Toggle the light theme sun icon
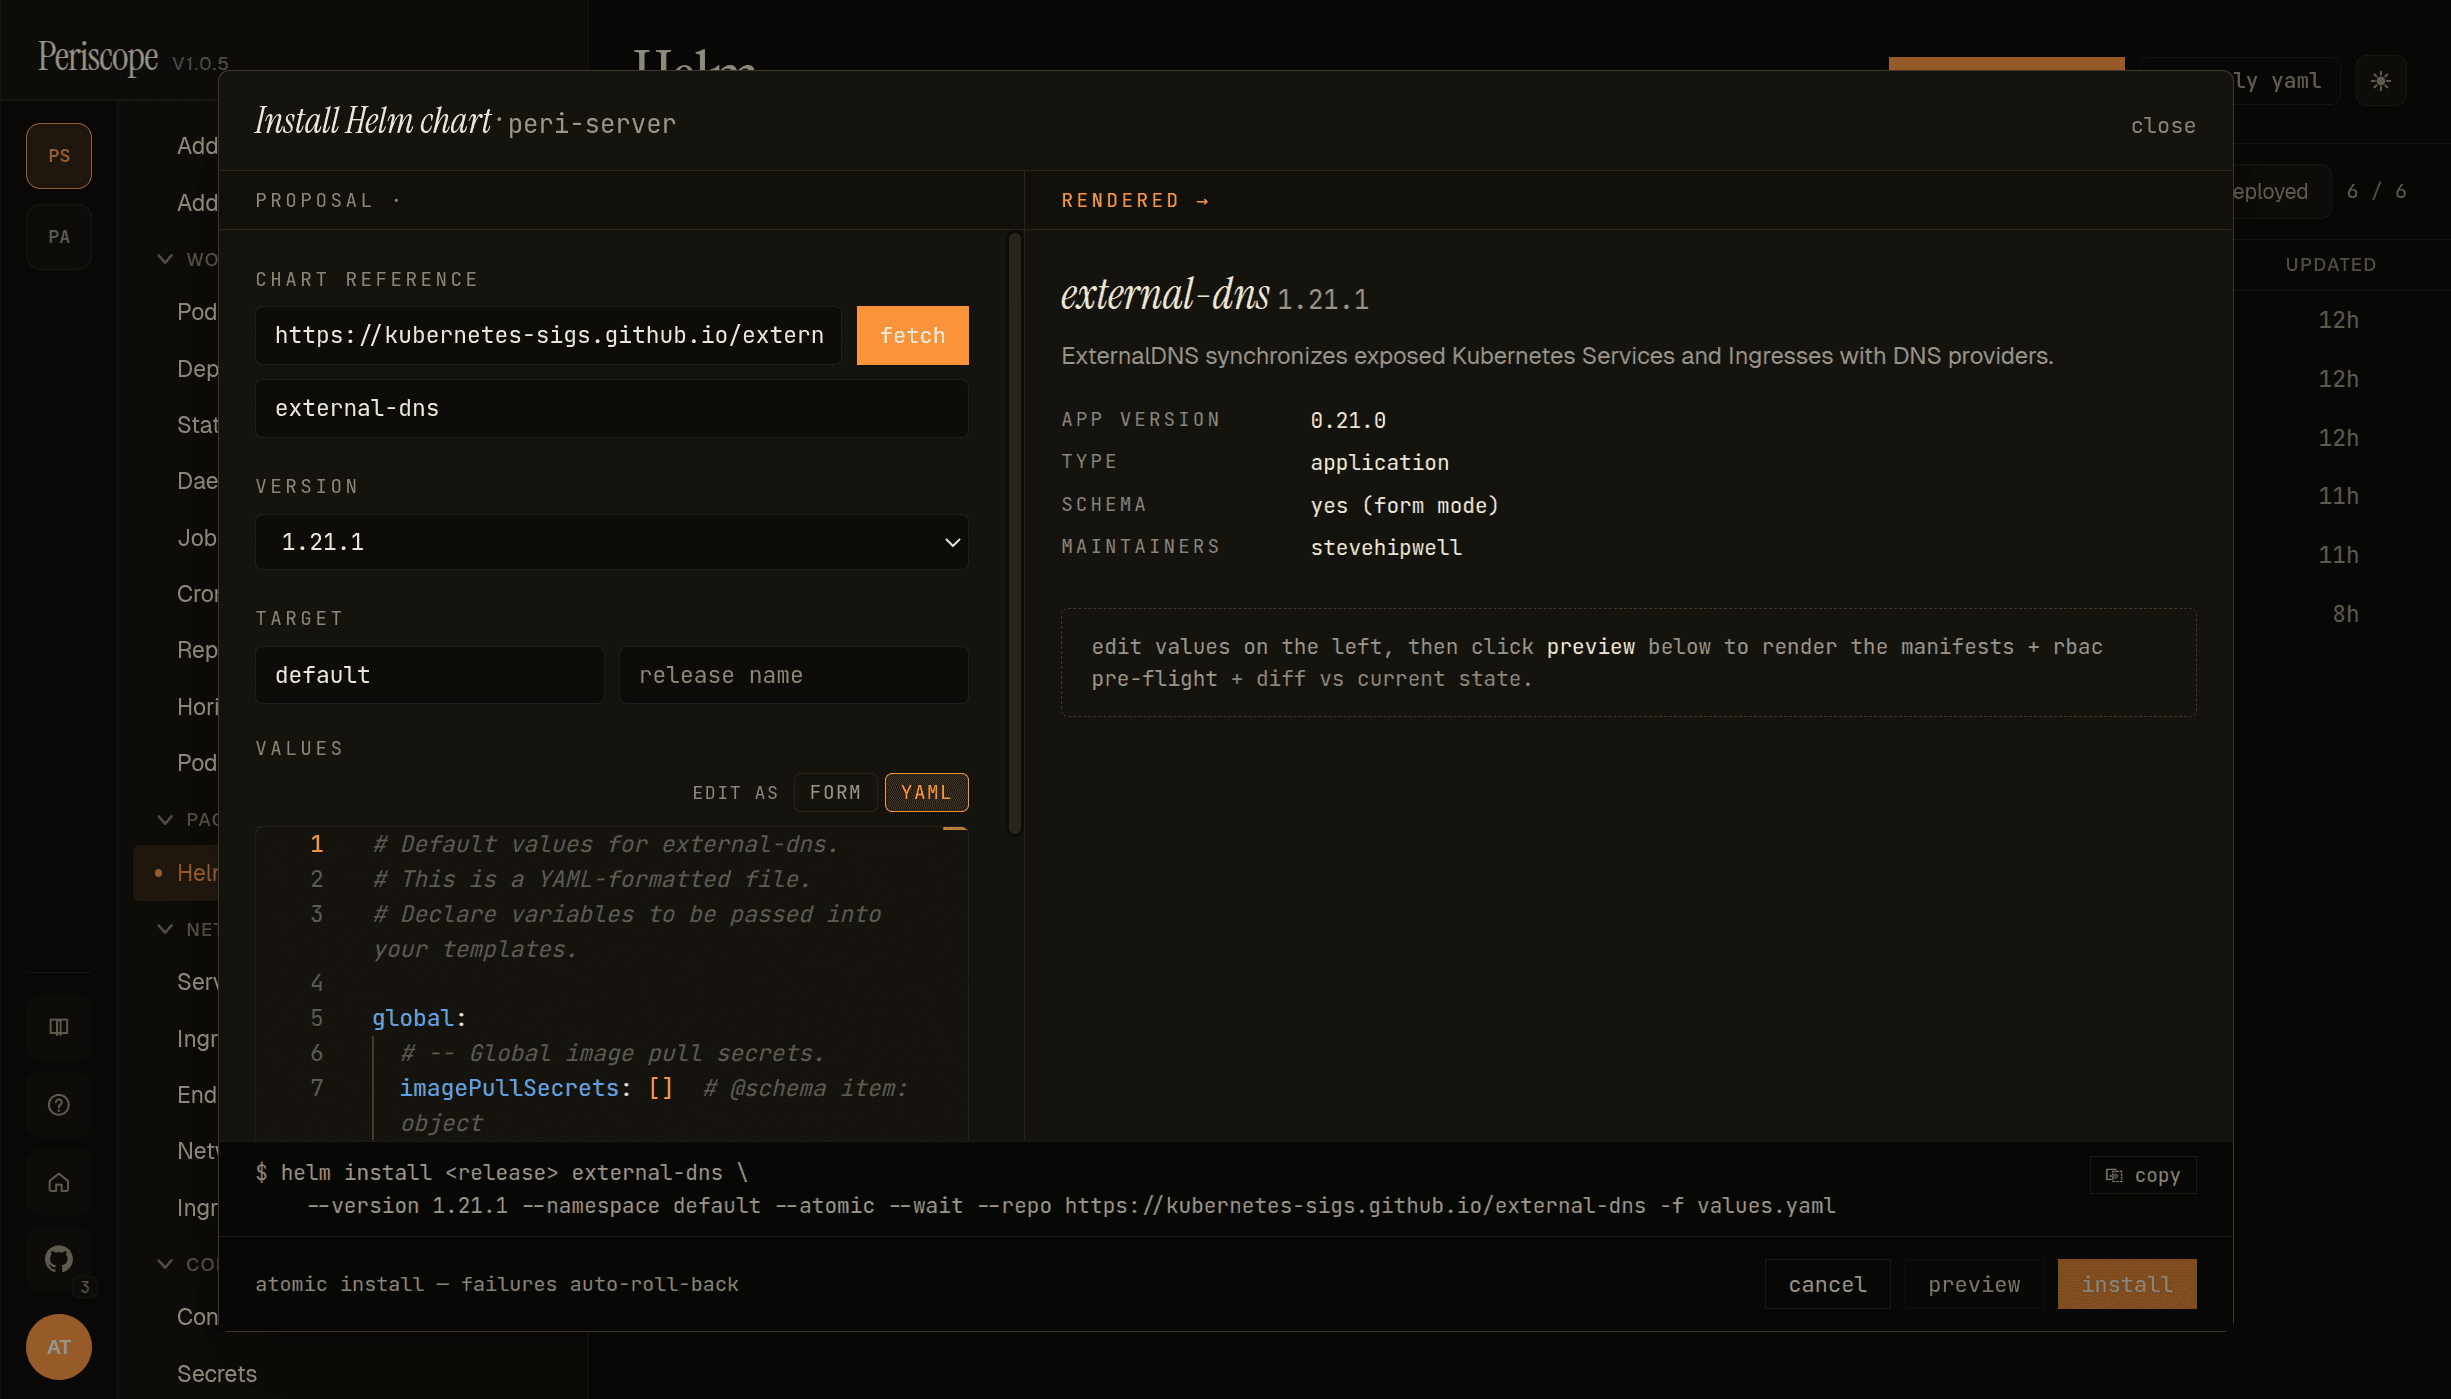Screen dimensions: 2451x1399 pyautogui.click(x=2380, y=81)
